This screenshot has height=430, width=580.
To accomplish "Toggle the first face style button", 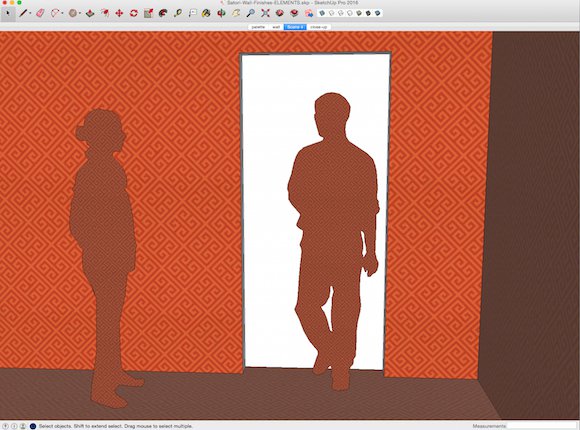I will (x=322, y=13).
